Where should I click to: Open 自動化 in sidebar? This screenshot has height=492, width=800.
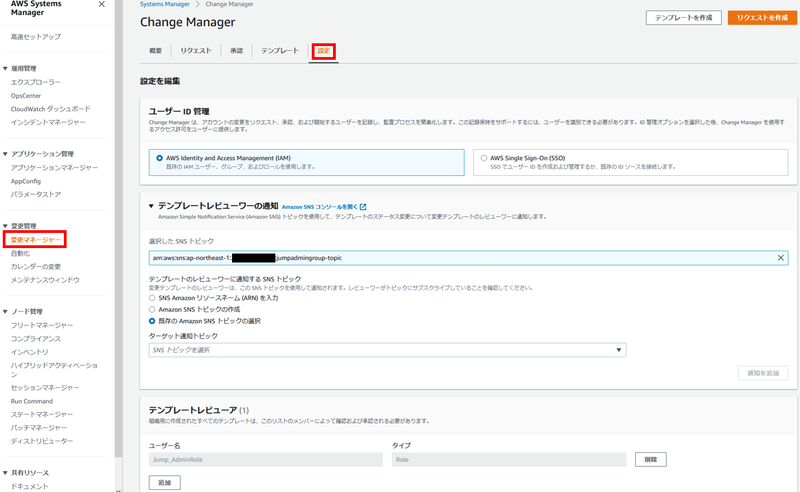(x=20, y=253)
